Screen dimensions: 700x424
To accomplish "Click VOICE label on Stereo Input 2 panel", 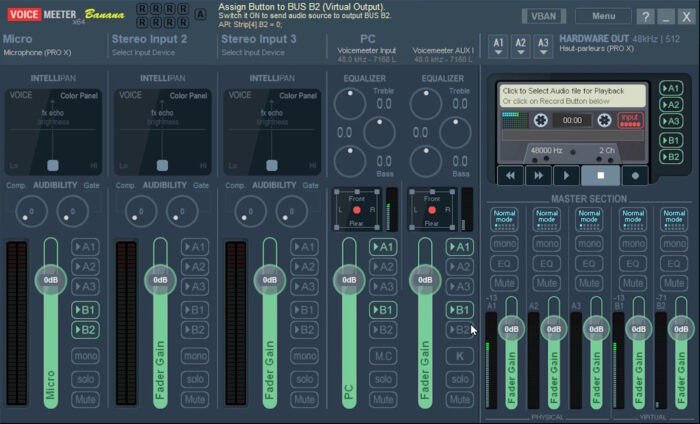I will tap(130, 95).
